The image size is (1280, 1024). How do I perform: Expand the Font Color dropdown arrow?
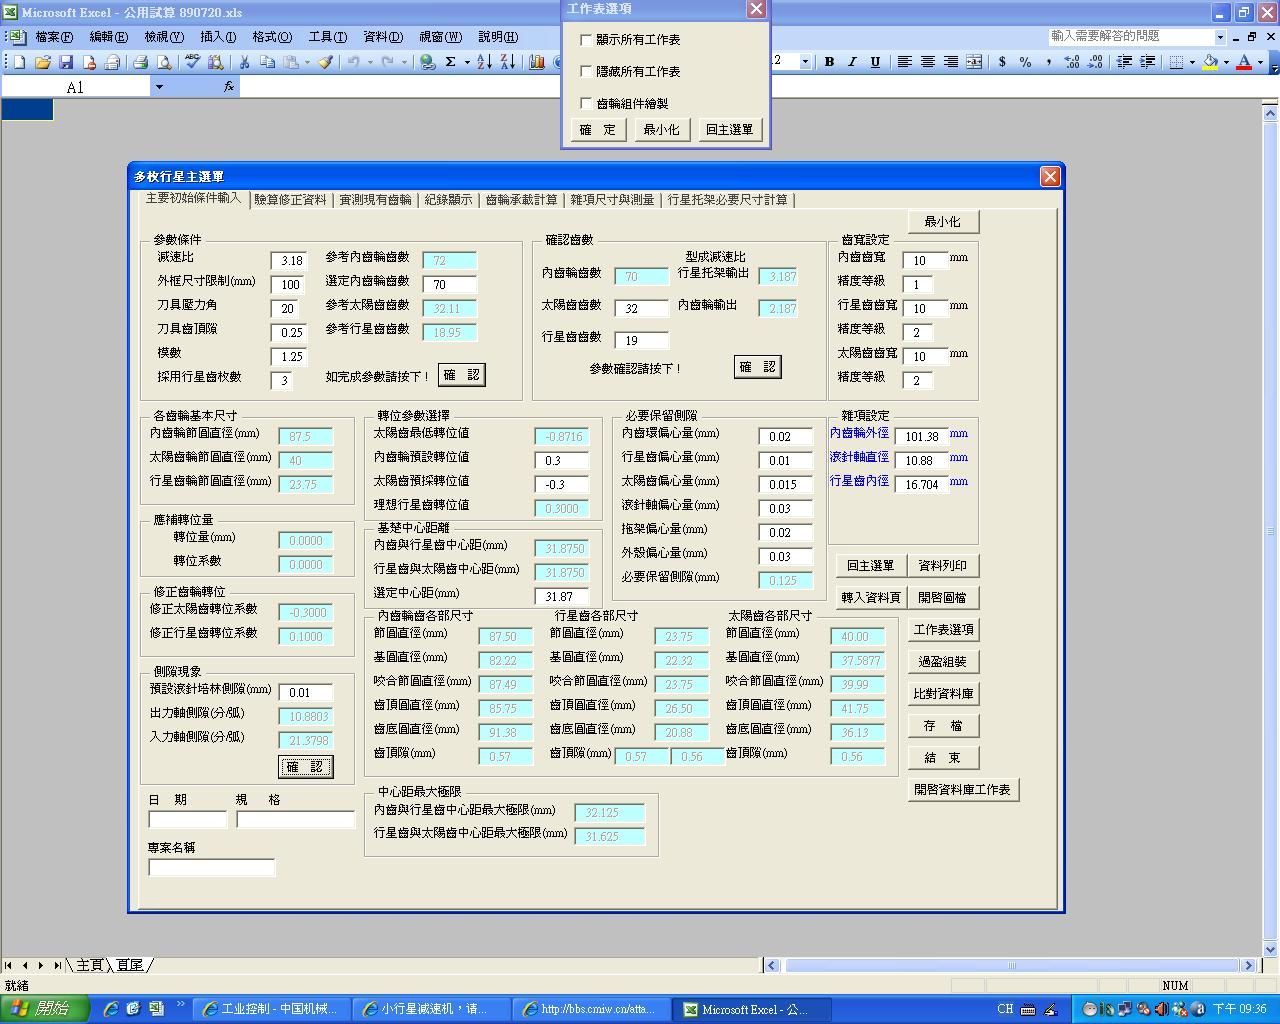[x=1260, y=62]
